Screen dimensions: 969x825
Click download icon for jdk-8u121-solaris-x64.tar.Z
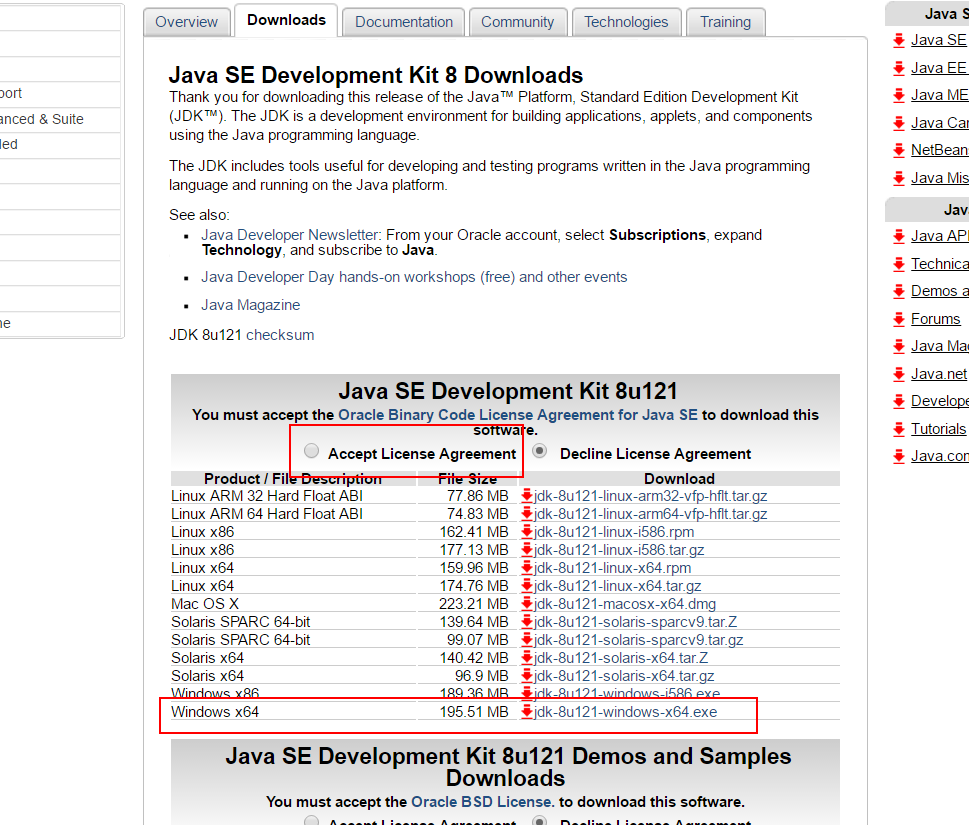coord(527,658)
